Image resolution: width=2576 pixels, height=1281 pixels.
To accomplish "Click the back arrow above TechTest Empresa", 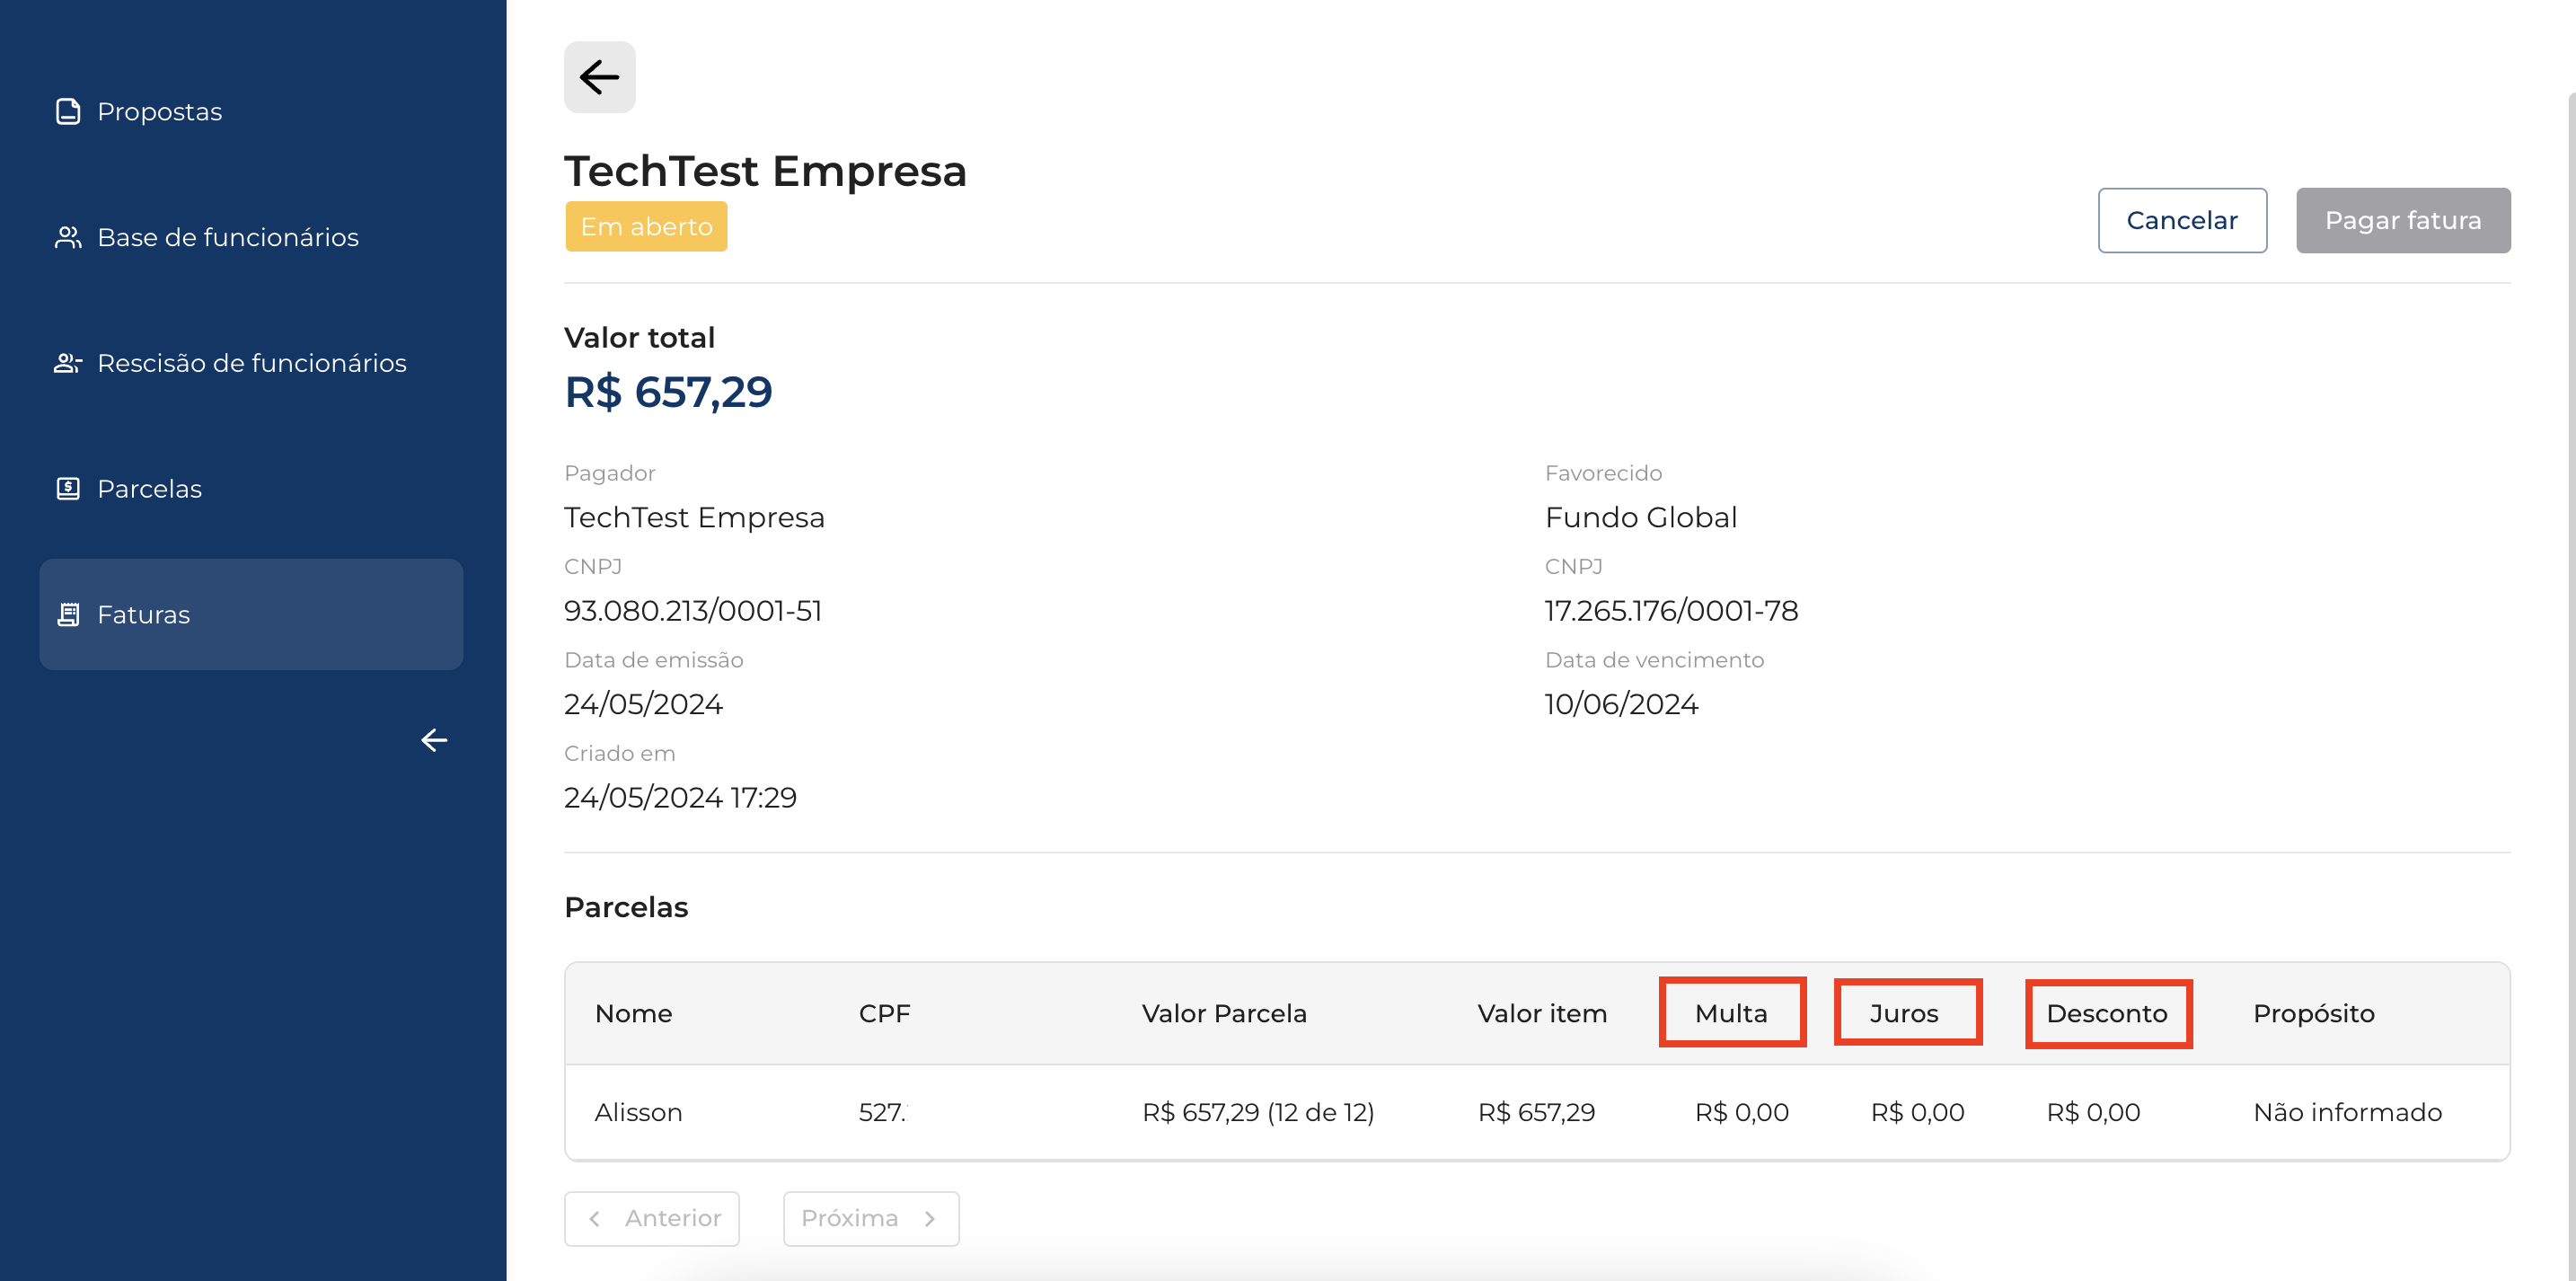I will pos(599,77).
